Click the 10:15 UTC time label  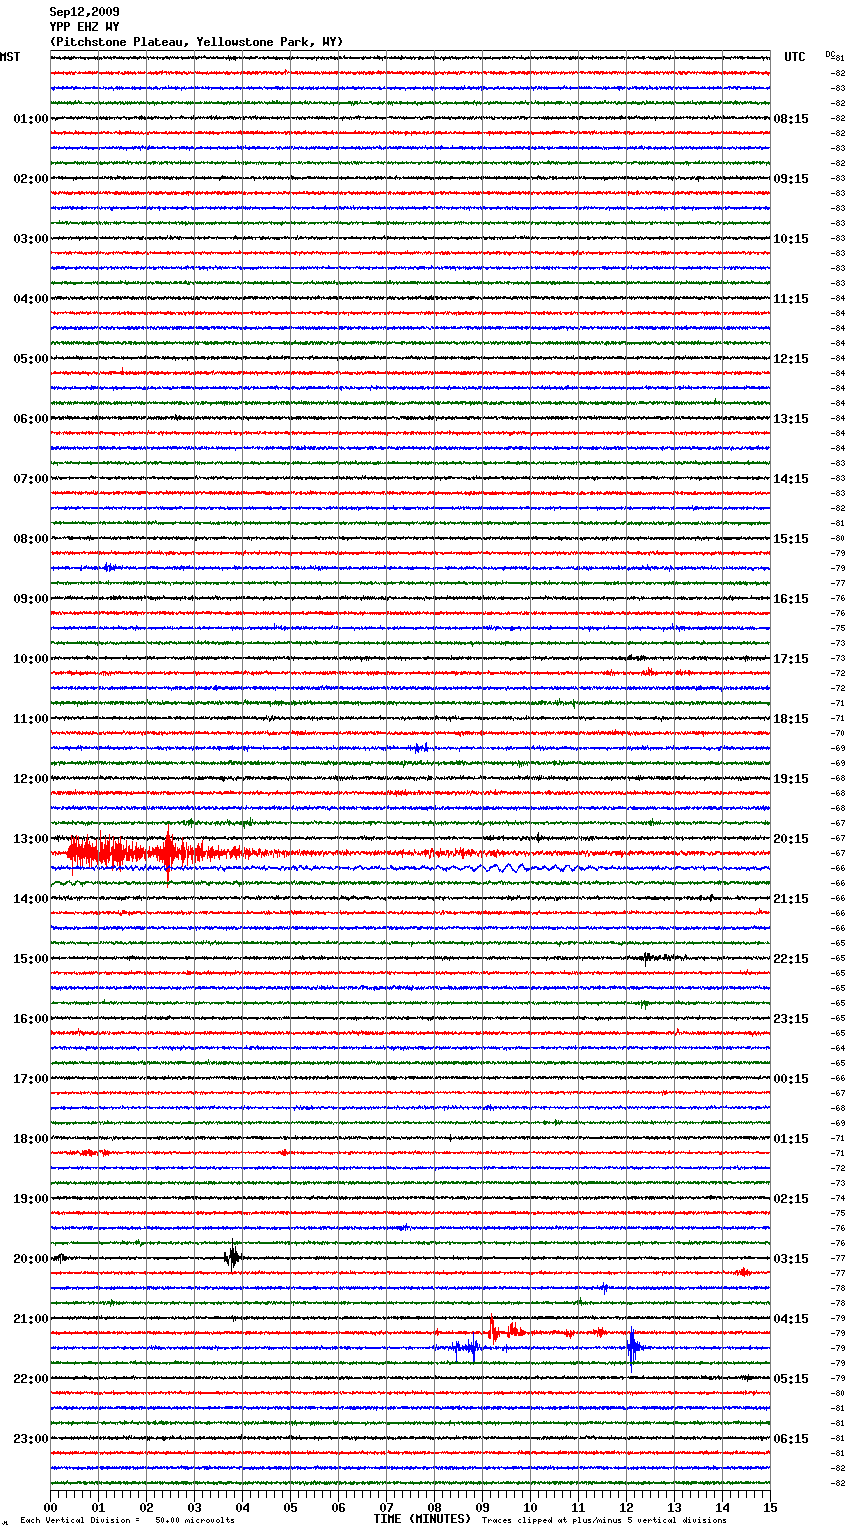(x=791, y=239)
